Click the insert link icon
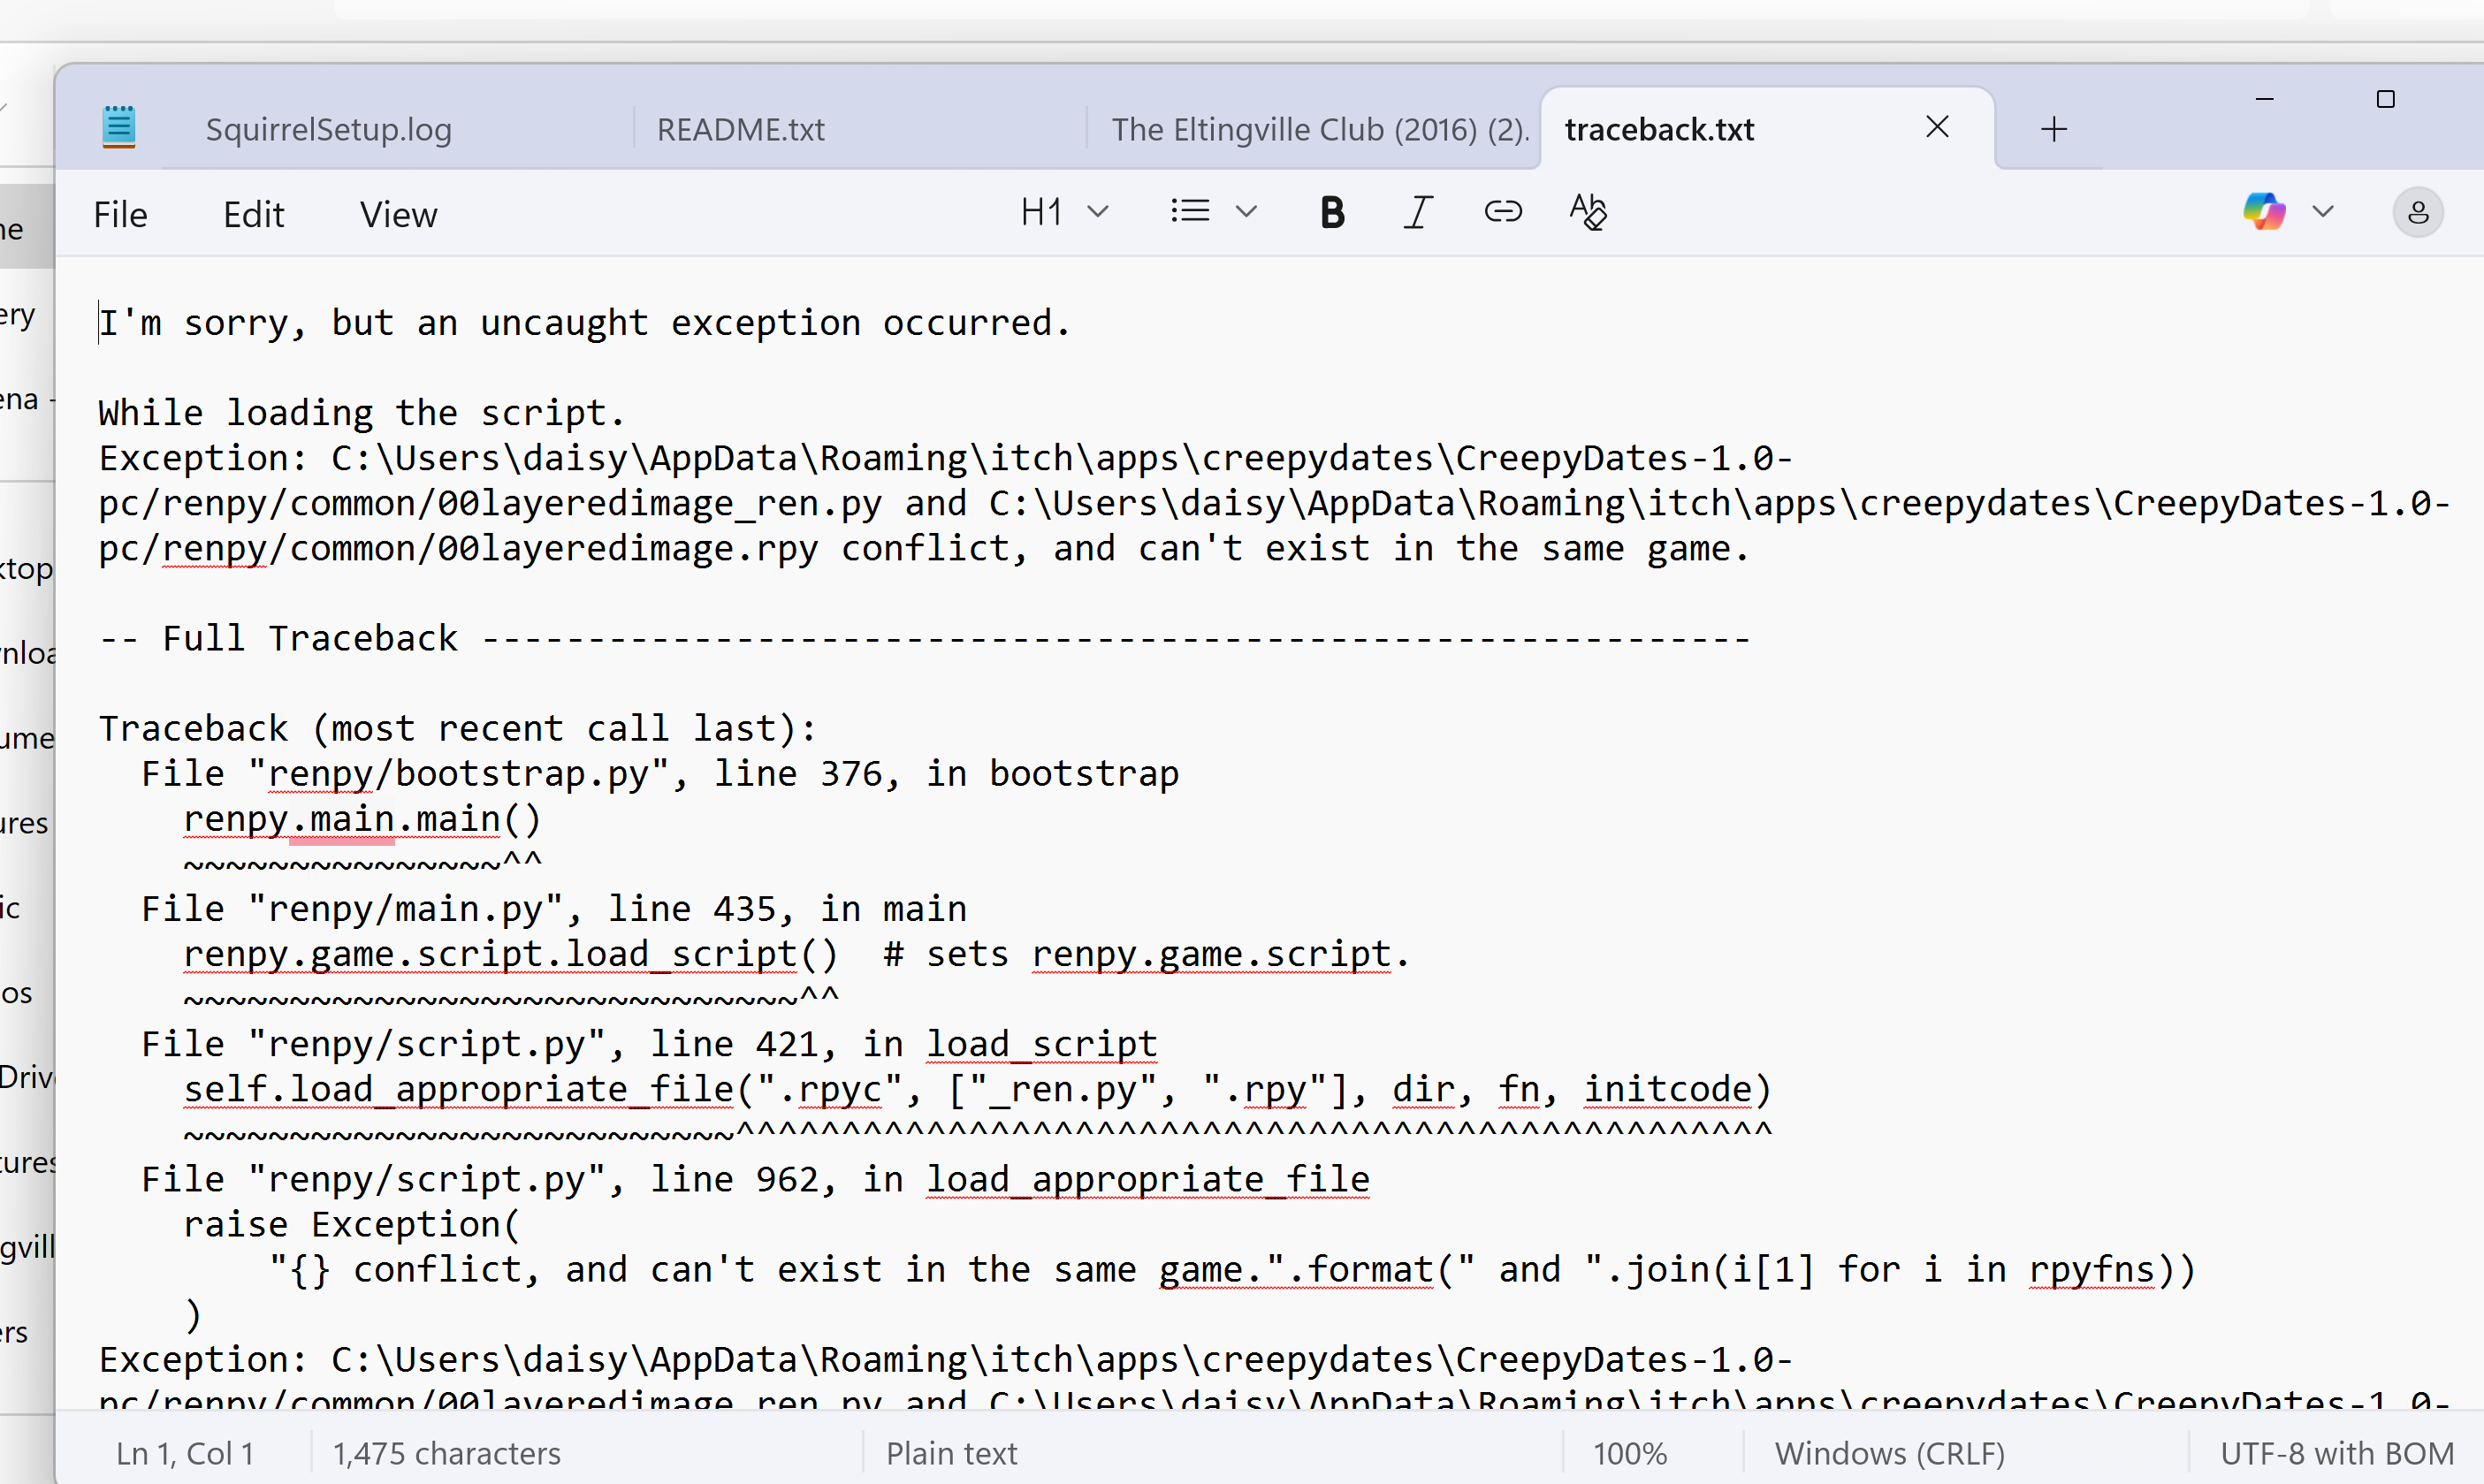This screenshot has height=1484, width=2484. 1502,212
